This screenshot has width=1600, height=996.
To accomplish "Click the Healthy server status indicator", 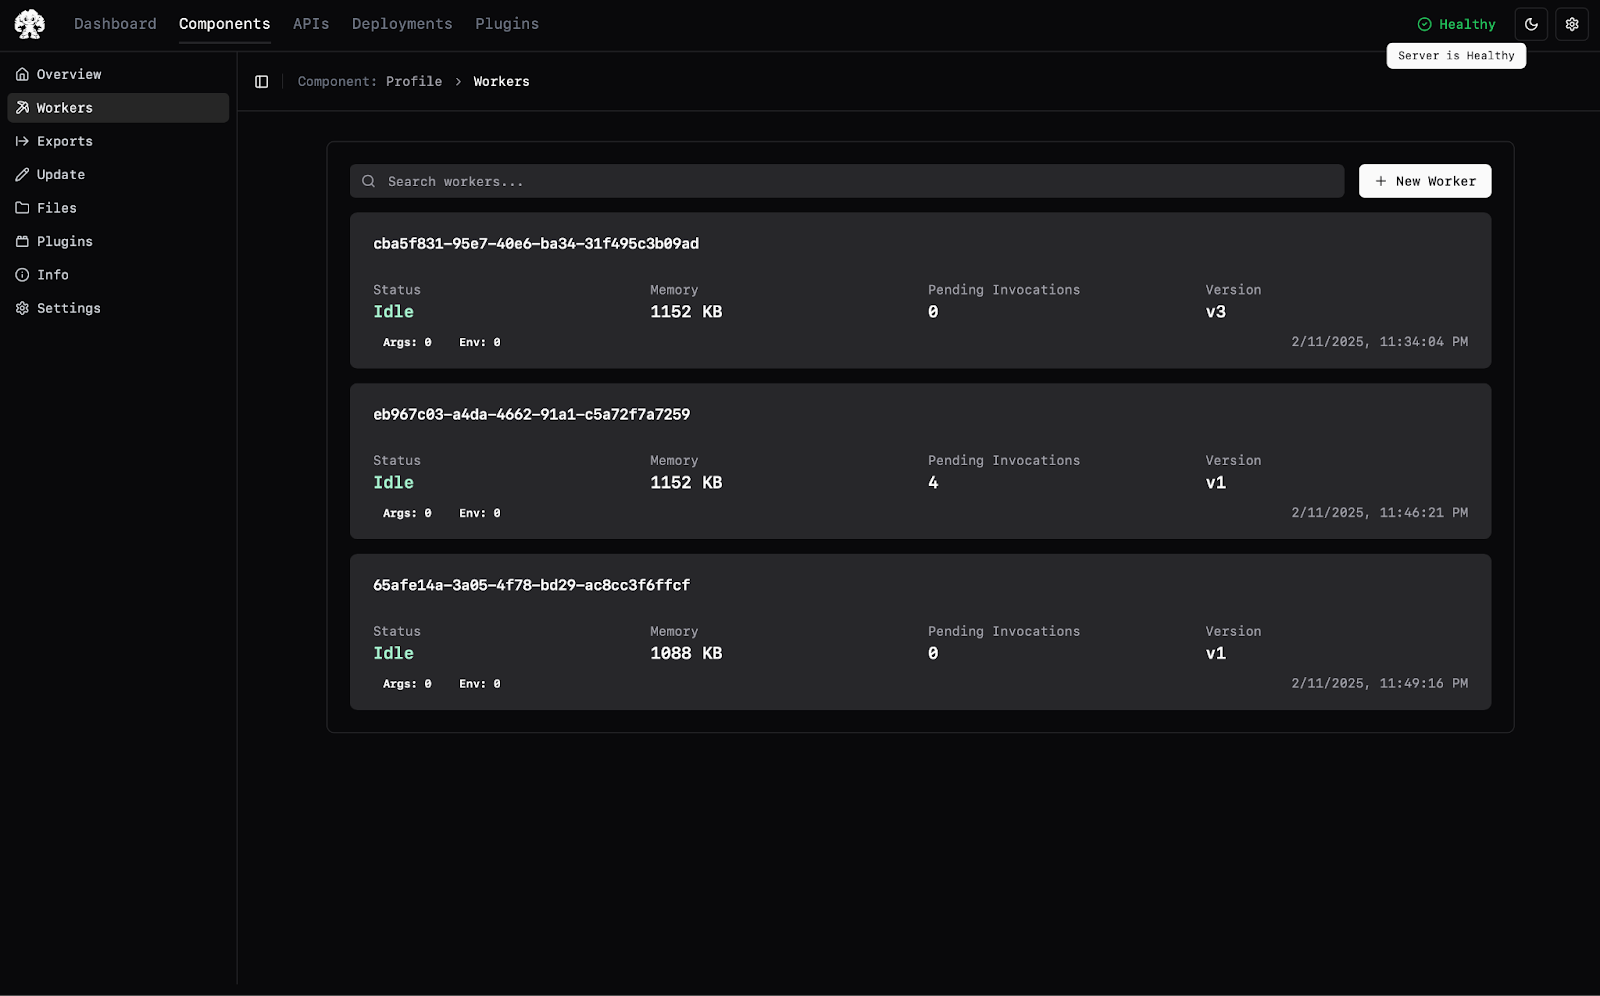I will pyautogui.click(x=1456, y=24).
